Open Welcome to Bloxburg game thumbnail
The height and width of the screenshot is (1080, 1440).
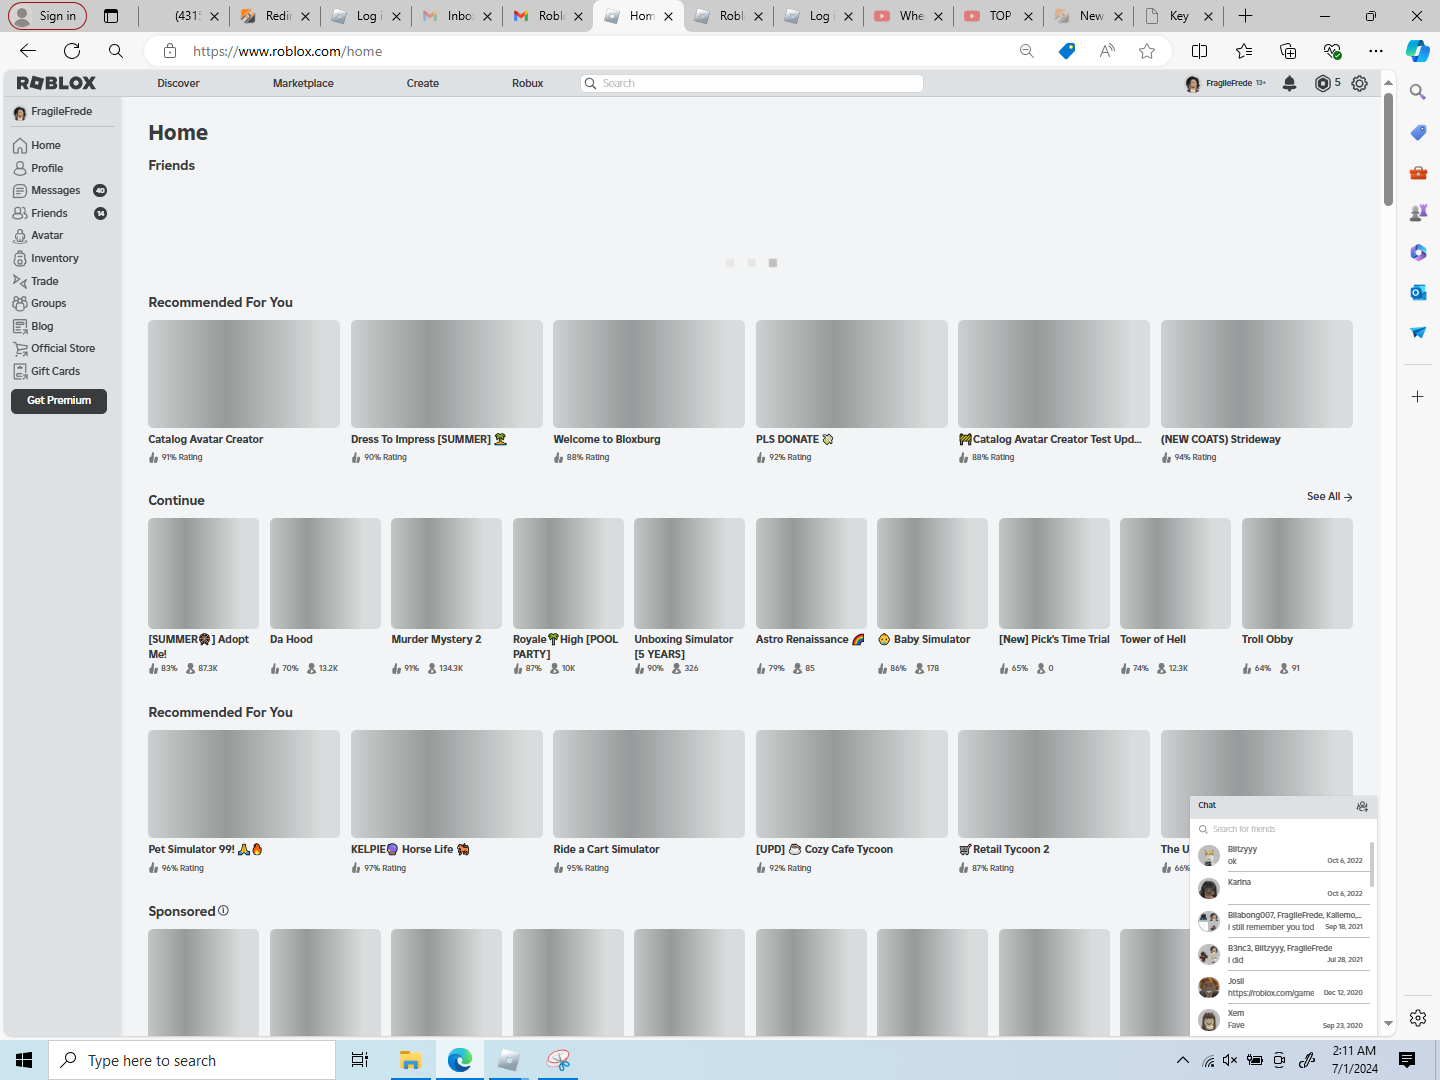pyautogui.click(x=649, y=374)
